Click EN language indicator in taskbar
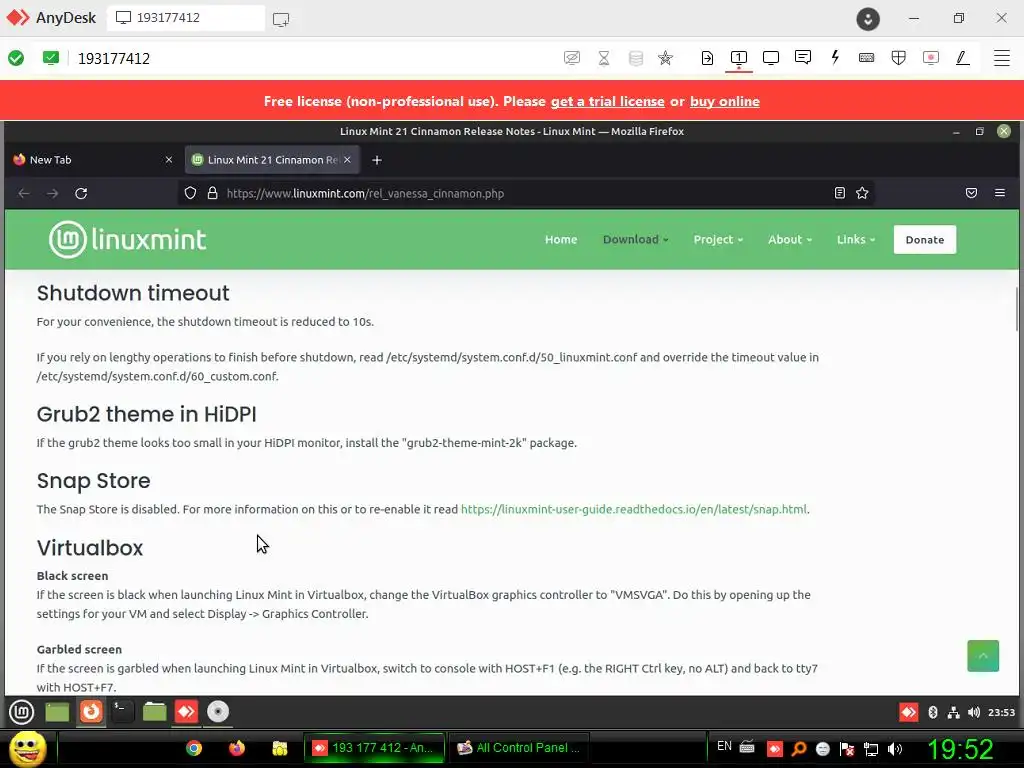 724,746
